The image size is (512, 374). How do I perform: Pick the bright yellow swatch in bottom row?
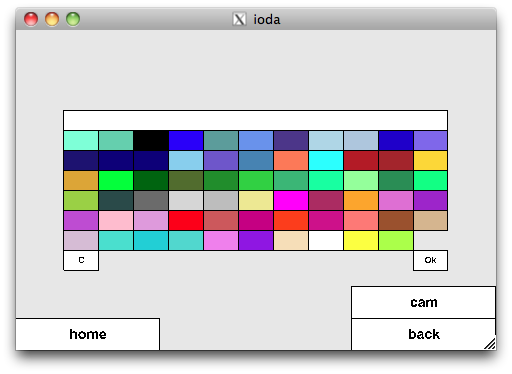pos(361,241)
